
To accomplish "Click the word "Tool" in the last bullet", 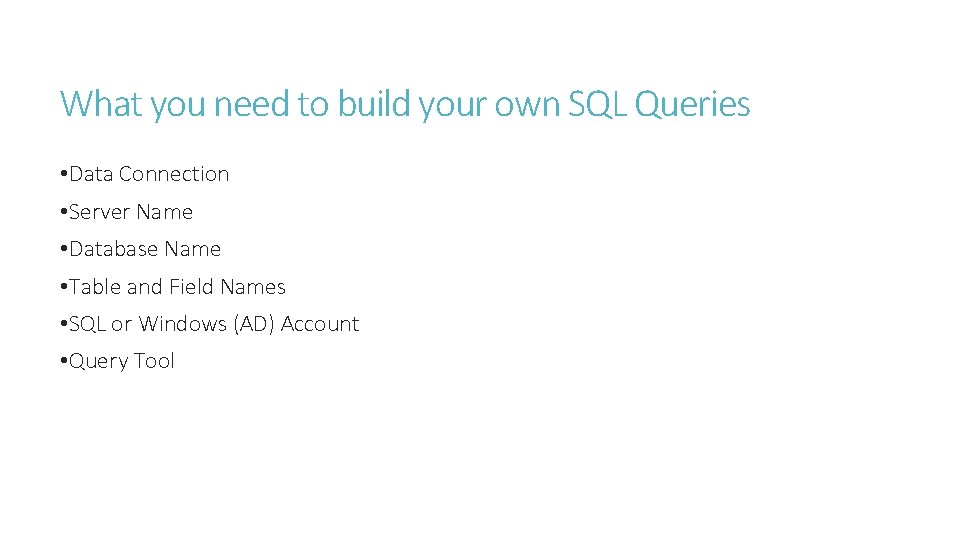I will 154,361.
